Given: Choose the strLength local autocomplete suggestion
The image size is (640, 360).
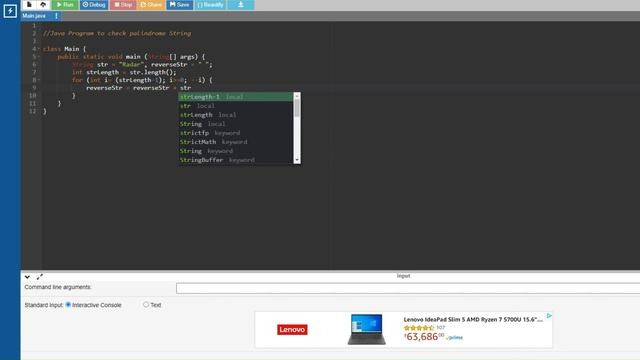Looking at the screenshot, I should tap(236, 115).
